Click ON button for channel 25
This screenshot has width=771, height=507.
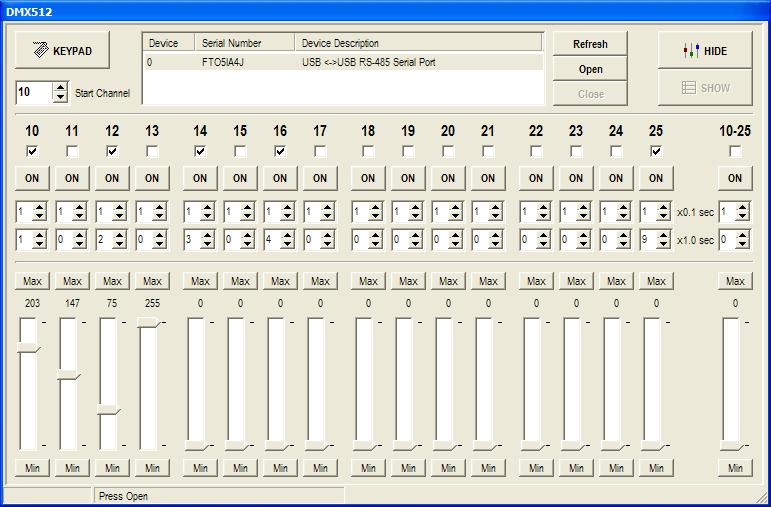656,178
